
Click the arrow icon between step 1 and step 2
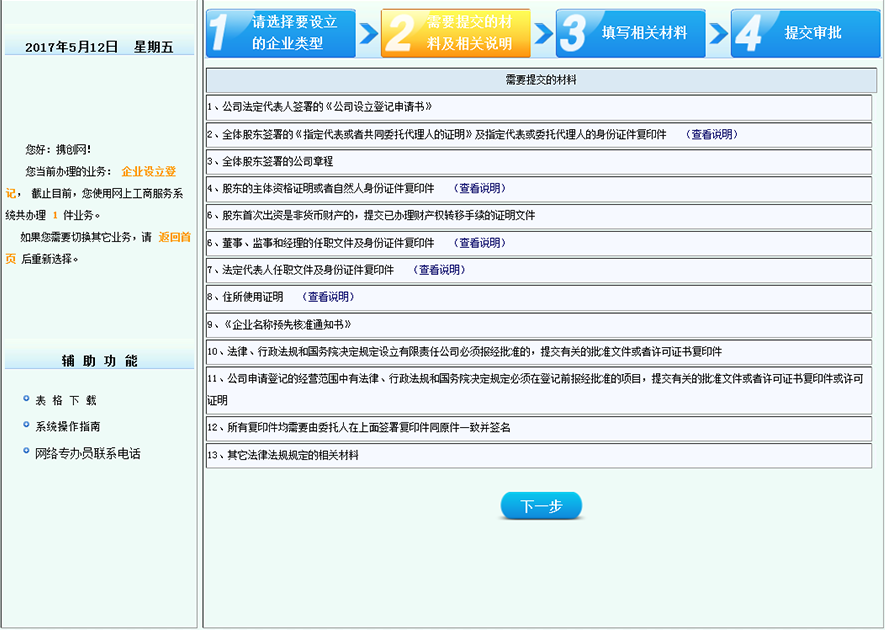pos(369,32)
